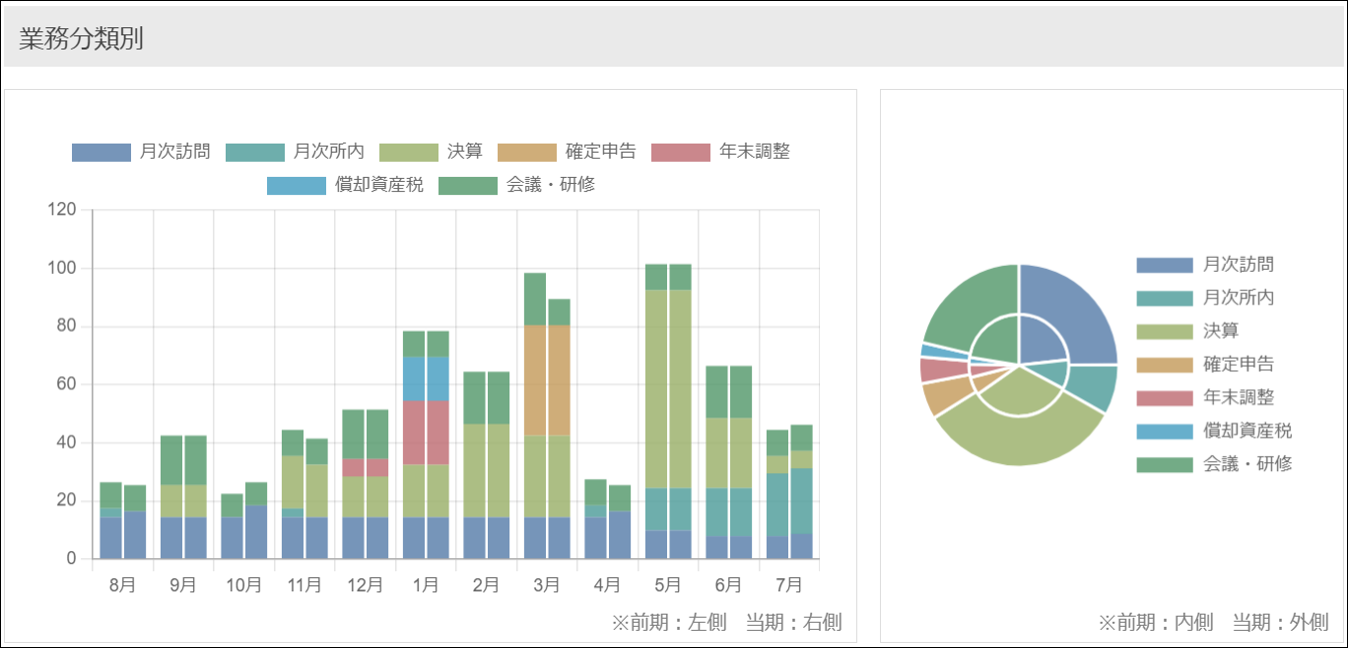Click the outer 決算 slice of the pie
This screenshot has height=648, width=1348.
[1018, 438]
